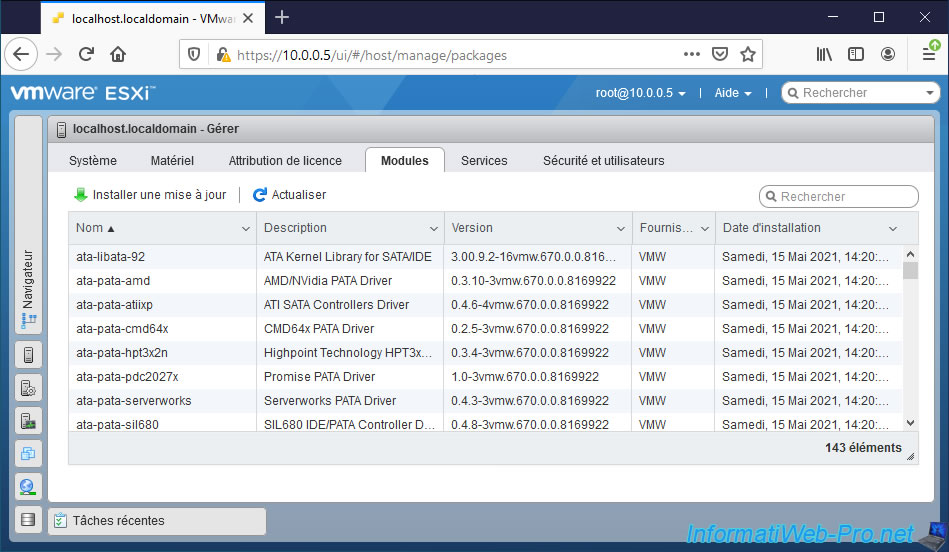Open the Tâches récentes panel
Screen dimensions: 949x552
[x=157, y=521]
